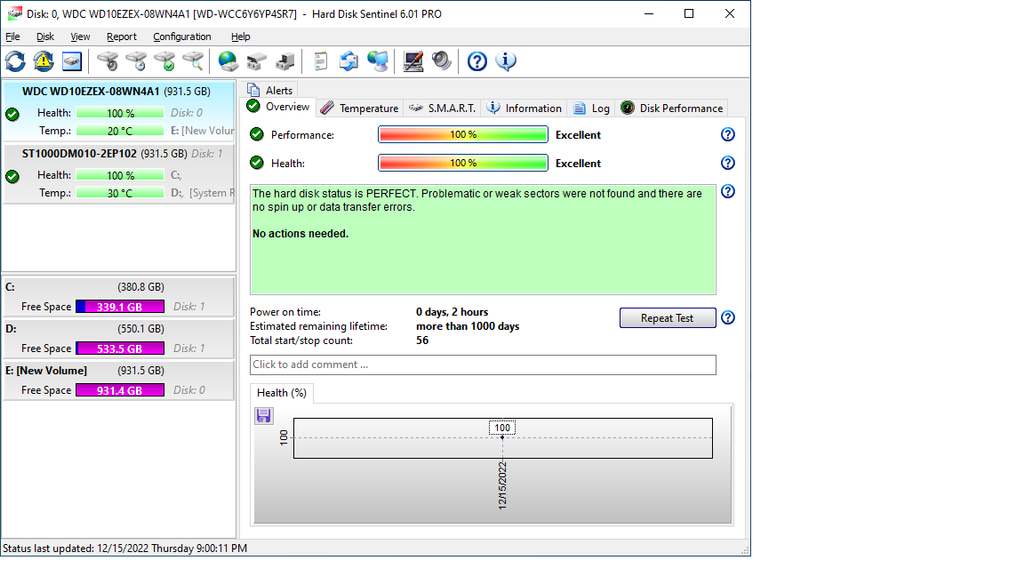1024x576 pixels.
Task: Open the View menu
Action: click(x=80, y=37)
